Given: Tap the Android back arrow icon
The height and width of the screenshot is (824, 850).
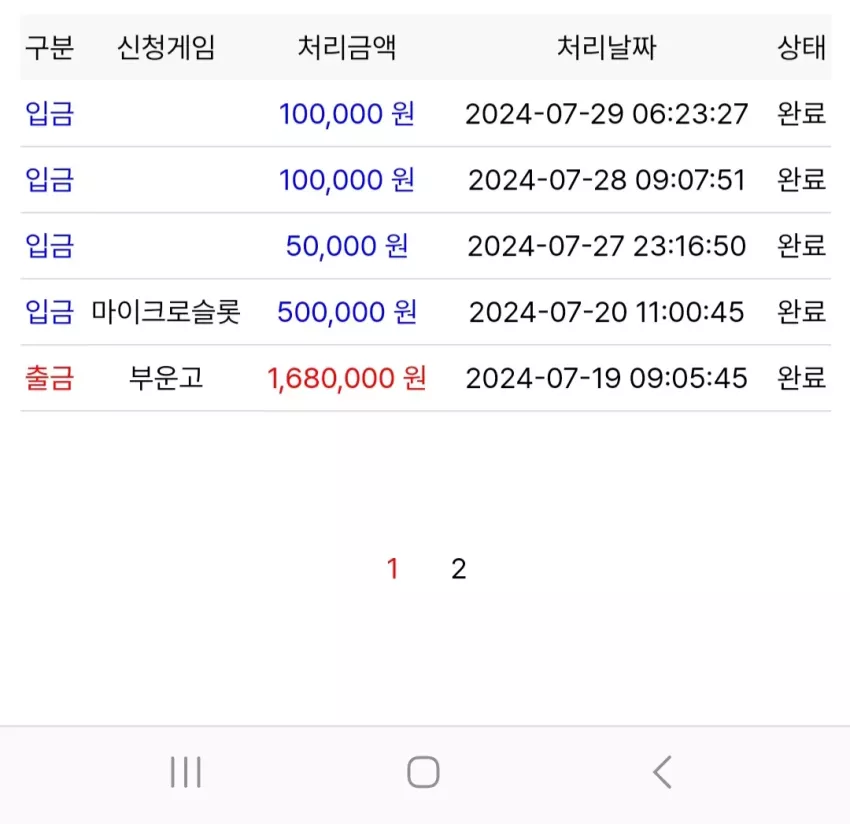Looking at the screenshot, I should pos(662,771).
